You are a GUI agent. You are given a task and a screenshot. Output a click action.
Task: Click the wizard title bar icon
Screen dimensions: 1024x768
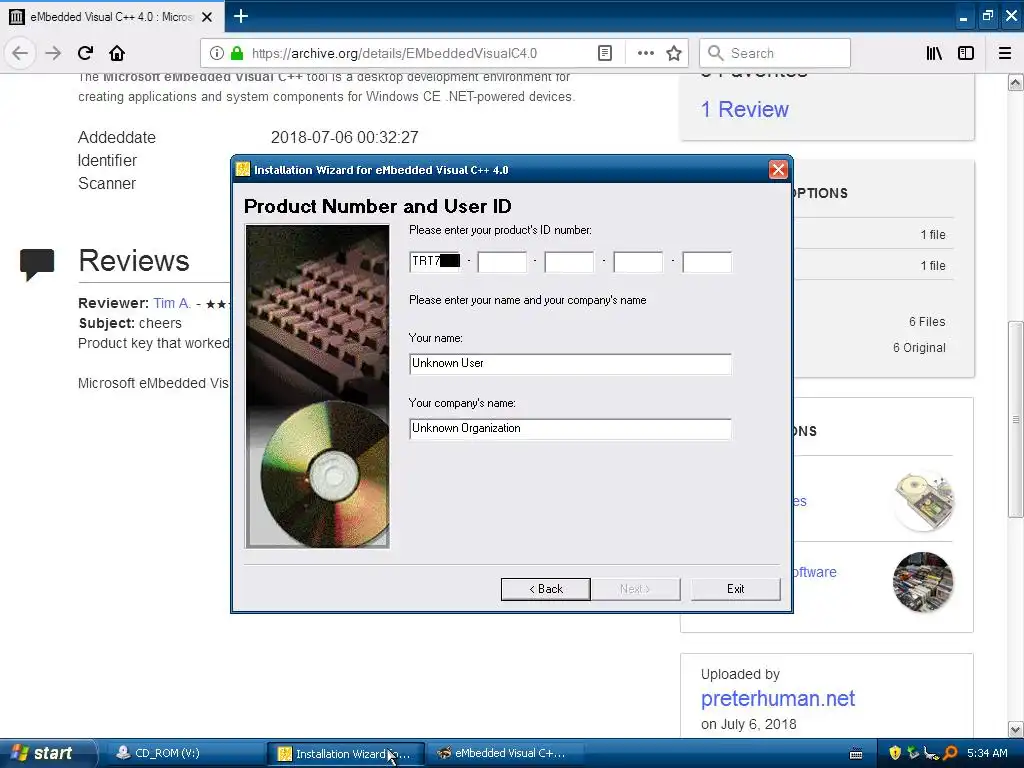click(x=243, y=170)
